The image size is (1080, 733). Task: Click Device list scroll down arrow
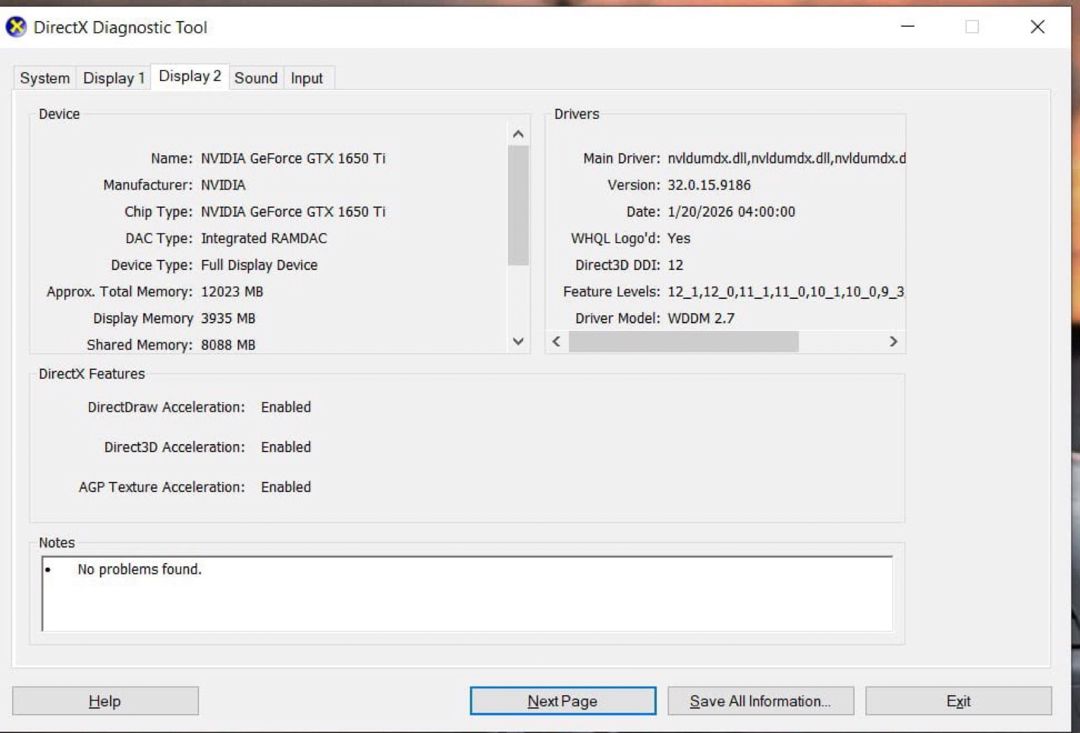point(519,341)
